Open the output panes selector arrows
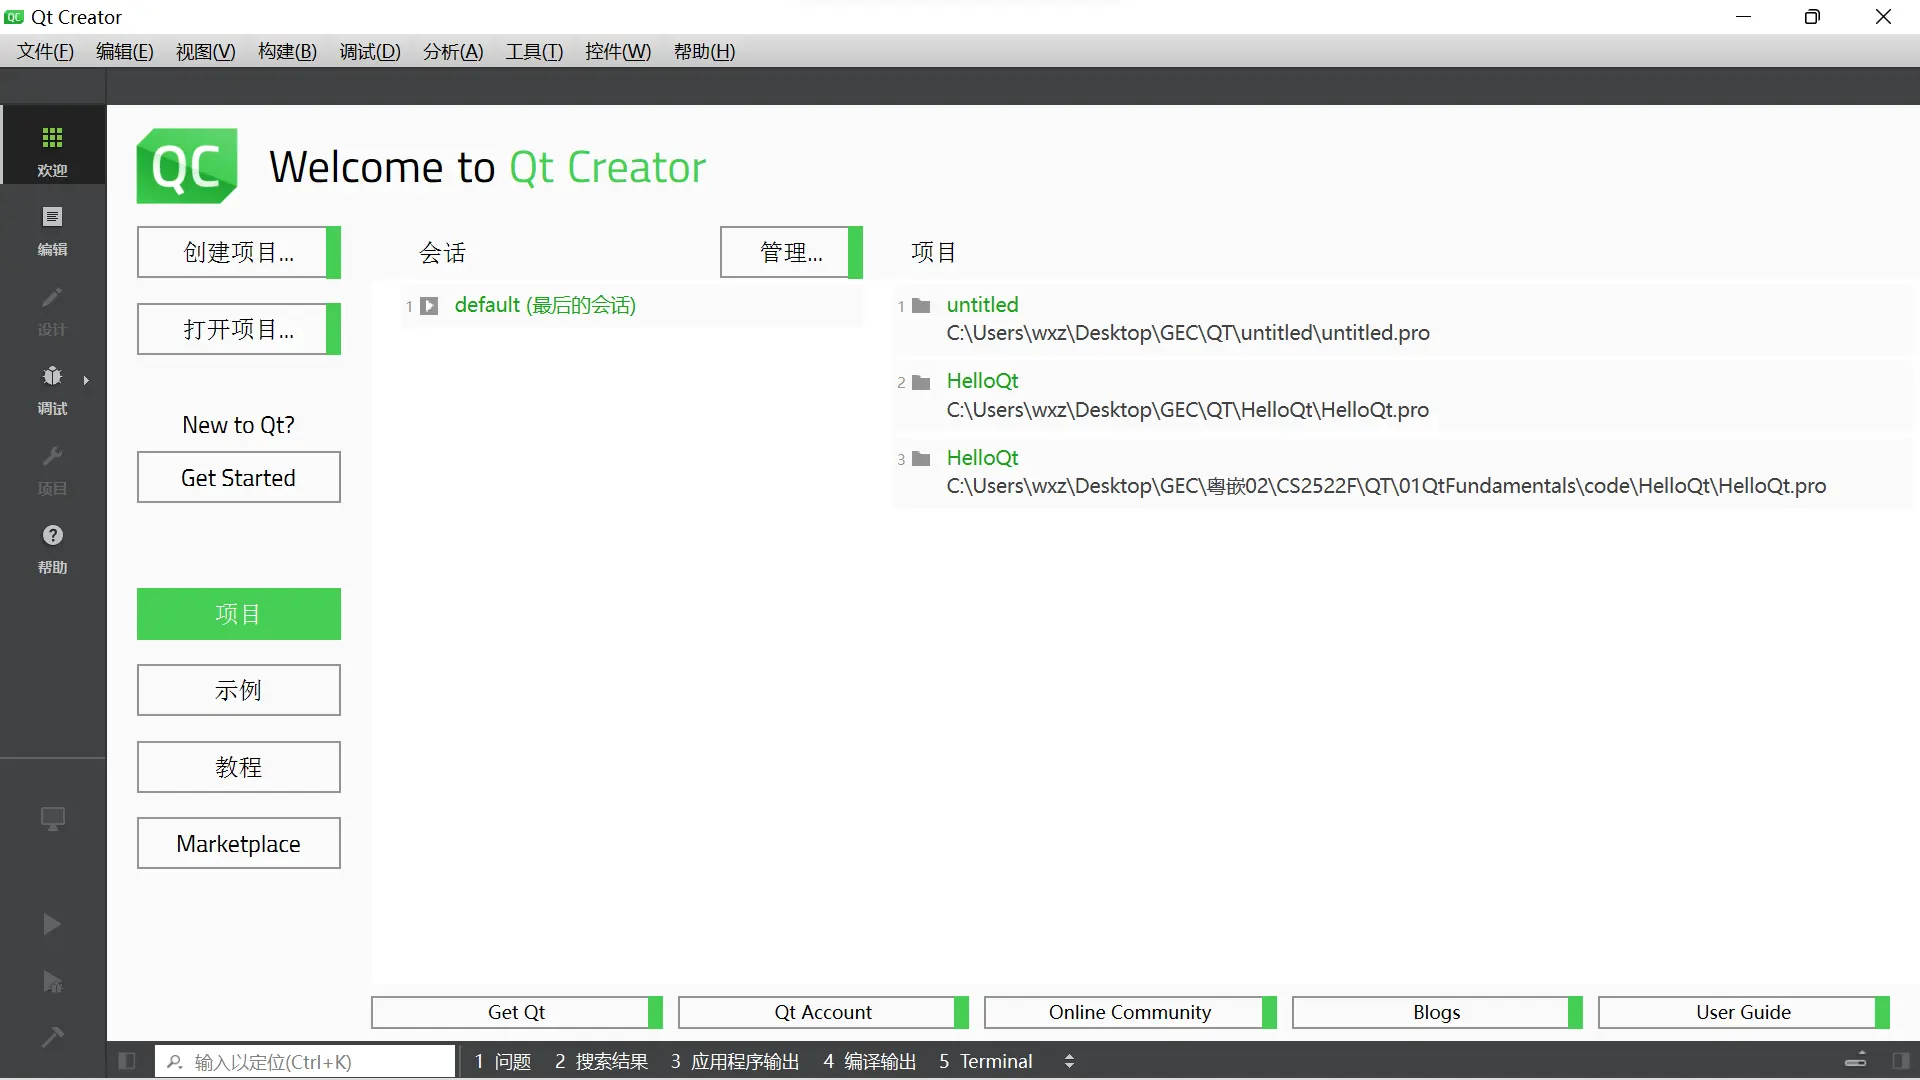 pos(1069,1061)
